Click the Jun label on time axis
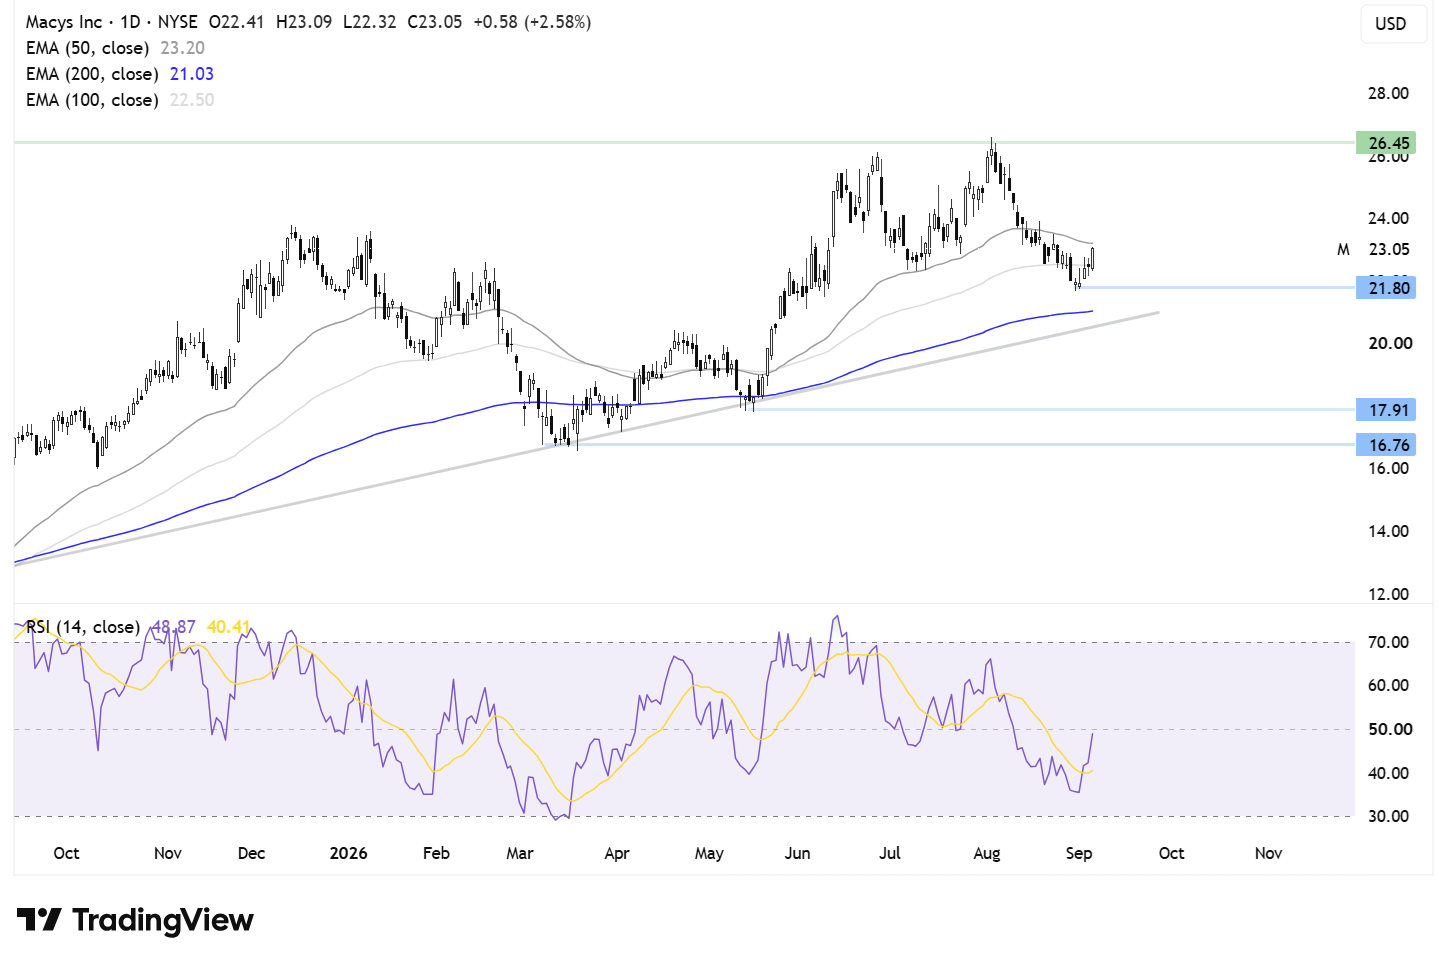The height and width of the screenshot is (965, 1448). [798, 854]
